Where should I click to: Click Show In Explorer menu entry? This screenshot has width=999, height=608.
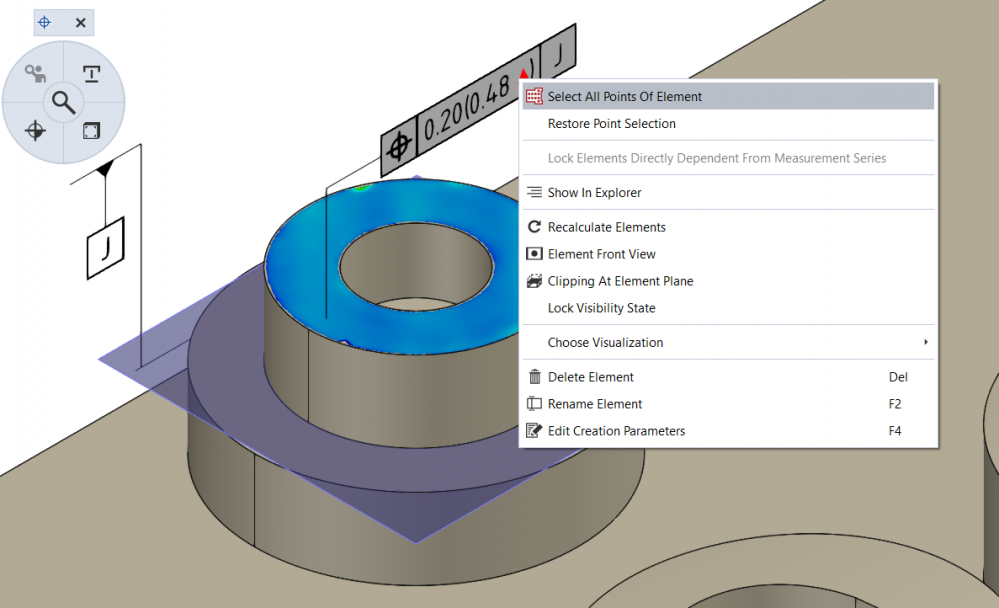pos(594,193)
